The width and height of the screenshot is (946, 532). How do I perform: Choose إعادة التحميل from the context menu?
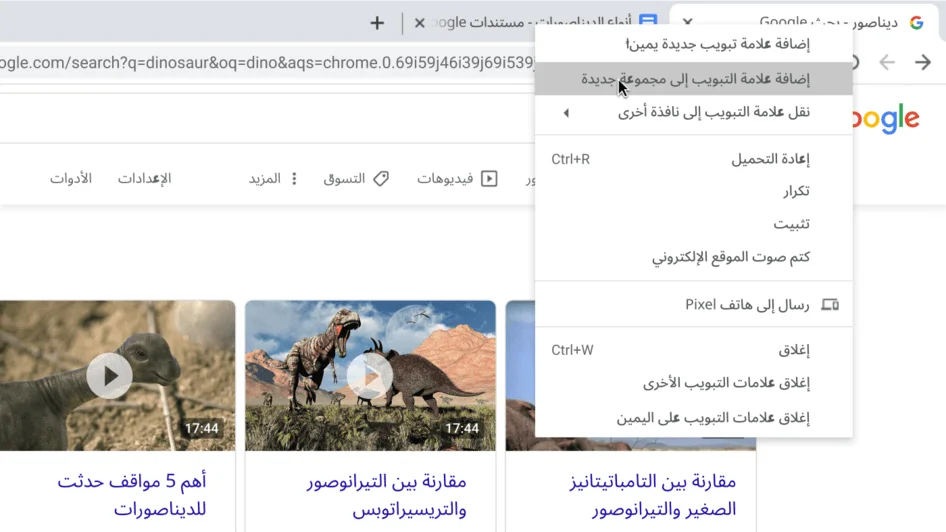click(x=770, y=159)
